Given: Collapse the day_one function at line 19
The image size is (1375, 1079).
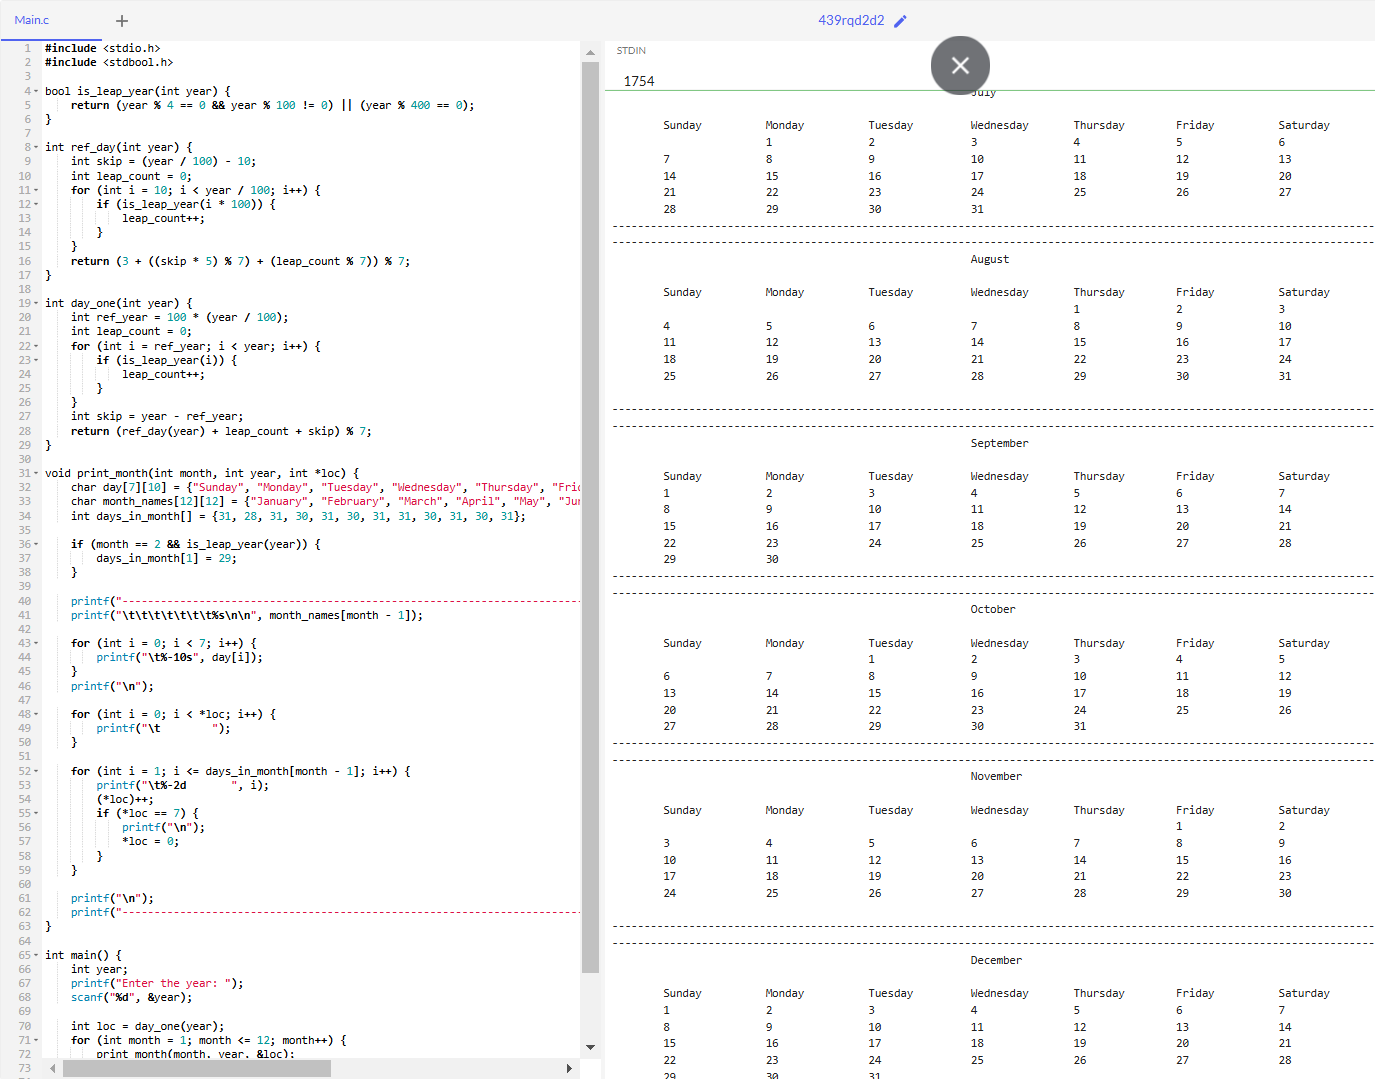Looking at the screenshot, I should tap(37, 303).
